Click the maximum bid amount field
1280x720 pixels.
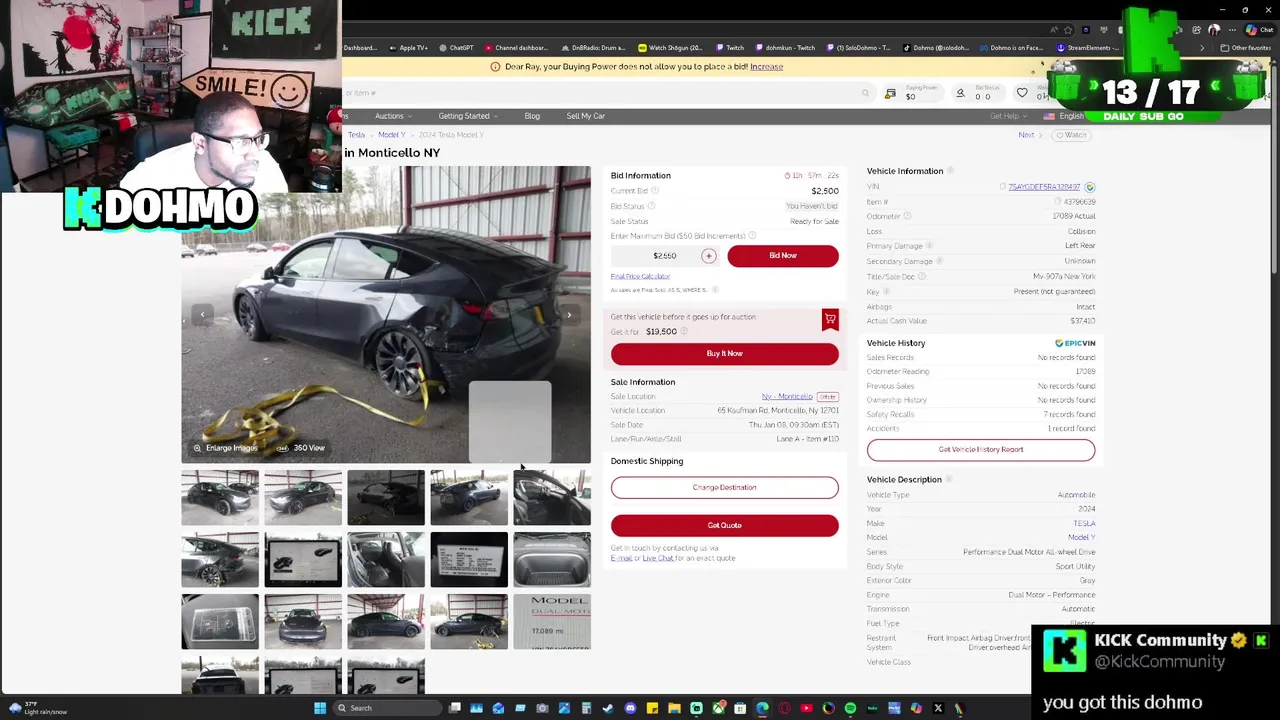pos(664,256)
